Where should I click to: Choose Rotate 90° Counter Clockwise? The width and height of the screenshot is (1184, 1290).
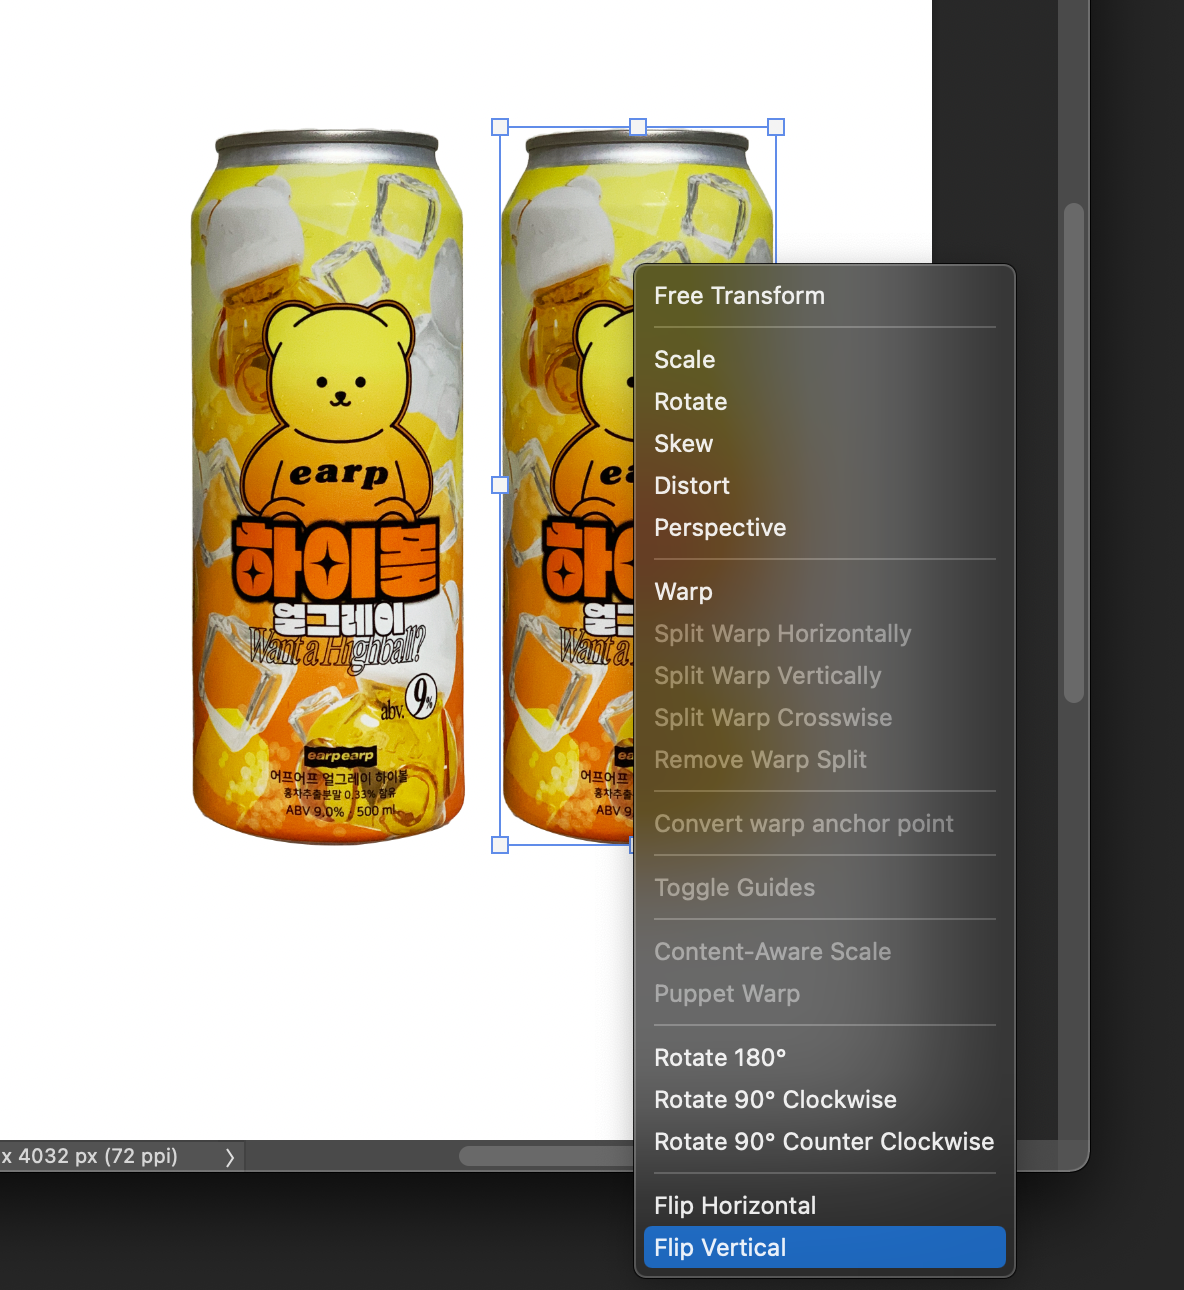pos(824,1142)
